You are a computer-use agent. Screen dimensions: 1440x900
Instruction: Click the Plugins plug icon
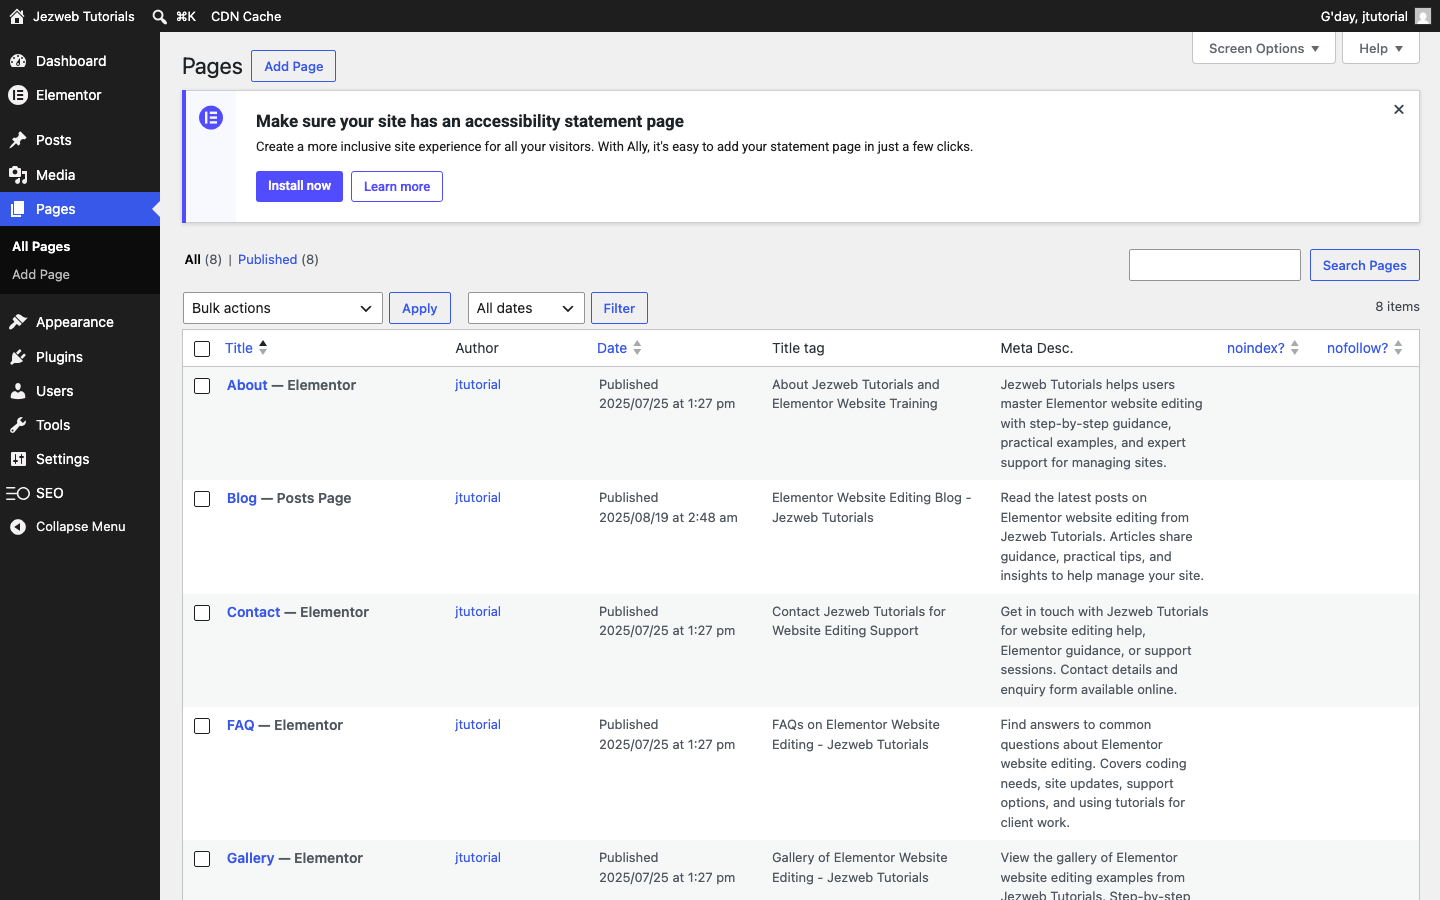tap(18, 357)
